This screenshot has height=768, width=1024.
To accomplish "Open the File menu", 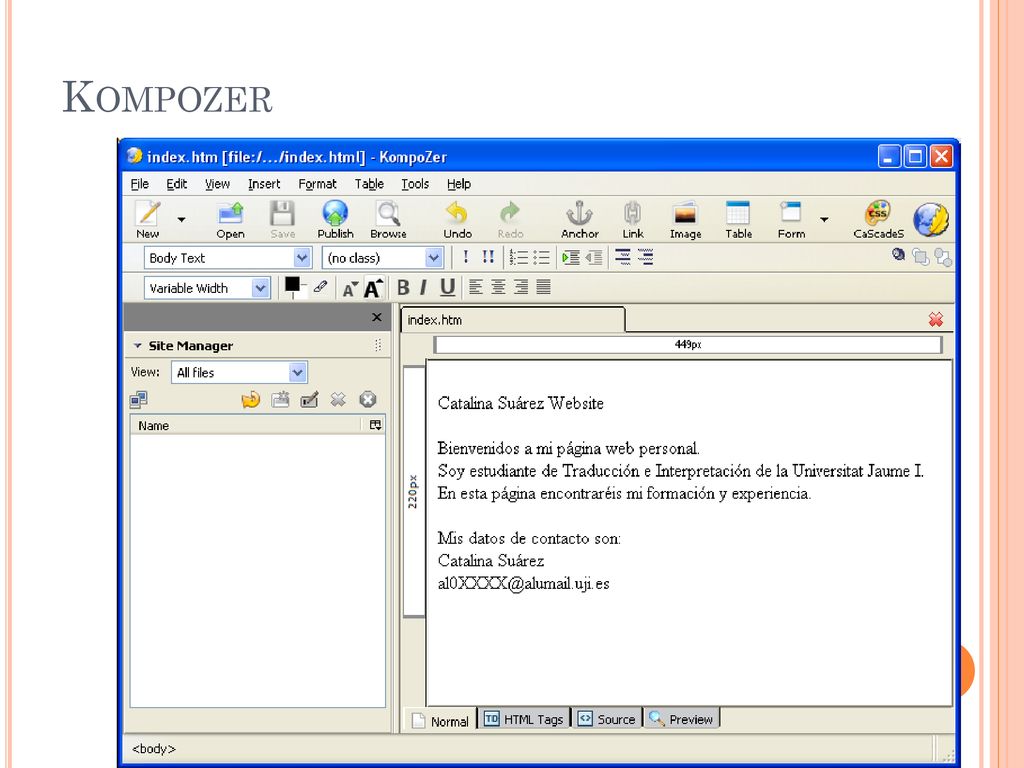I will click(x=140, y=184).
